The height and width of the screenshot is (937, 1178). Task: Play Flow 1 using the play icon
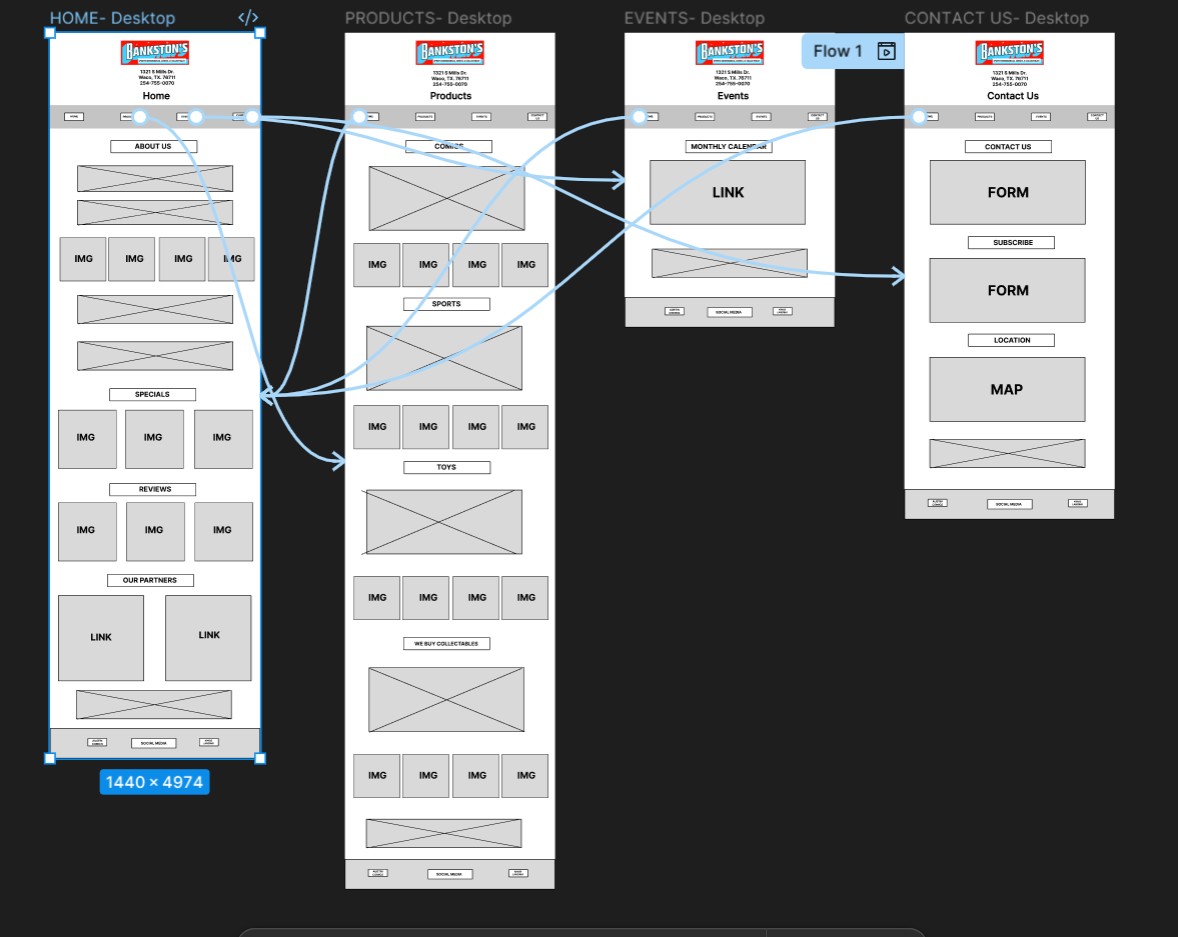(x=886, y=51)
